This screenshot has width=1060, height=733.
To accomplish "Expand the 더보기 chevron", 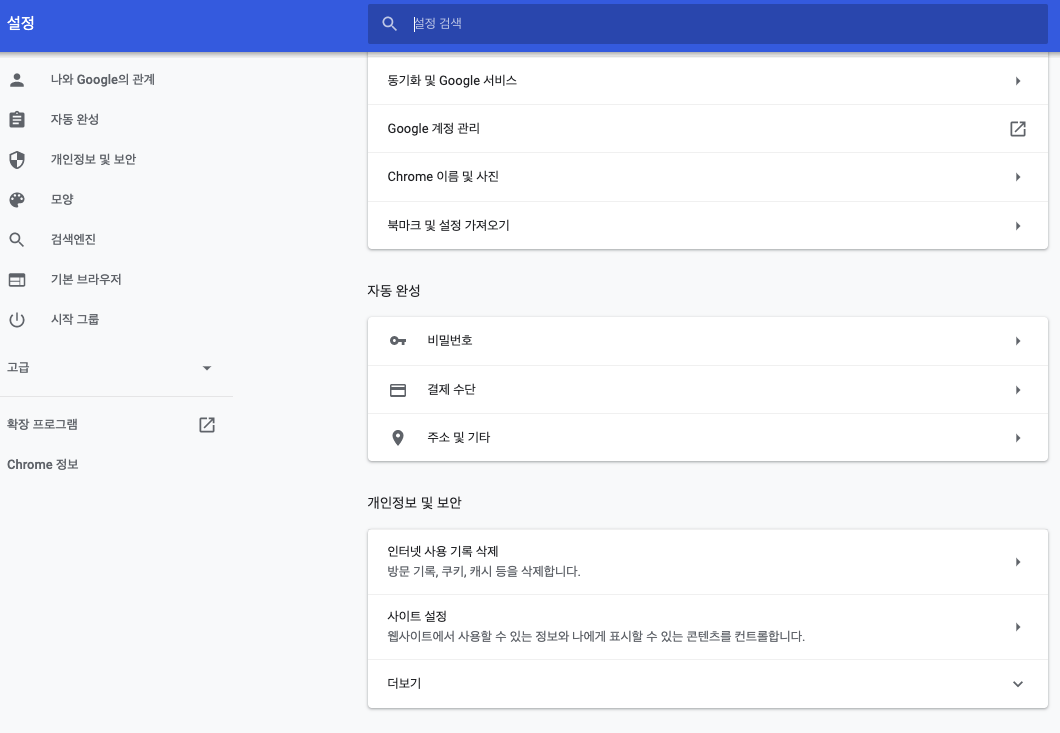I will click(x=1017, y=684).
